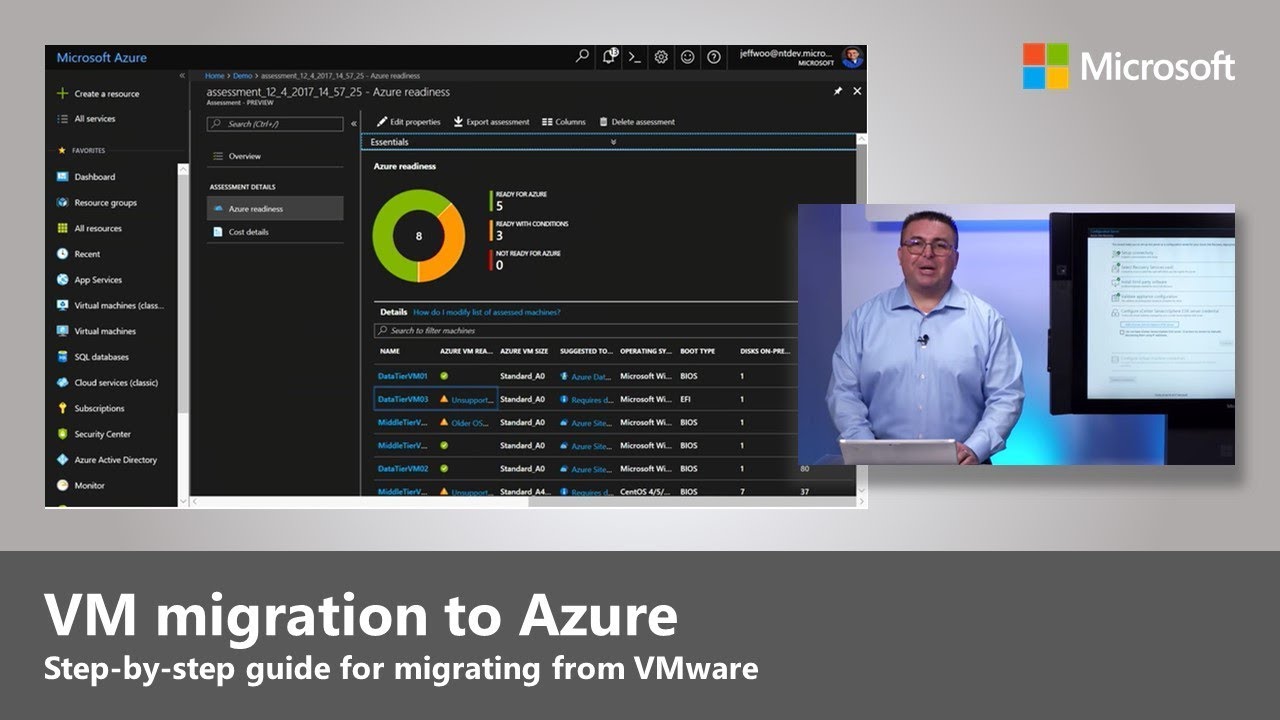Sort by the BOOT TYPE column header
Viewport: 1280px width, 720px height.
tap(697, 351)
